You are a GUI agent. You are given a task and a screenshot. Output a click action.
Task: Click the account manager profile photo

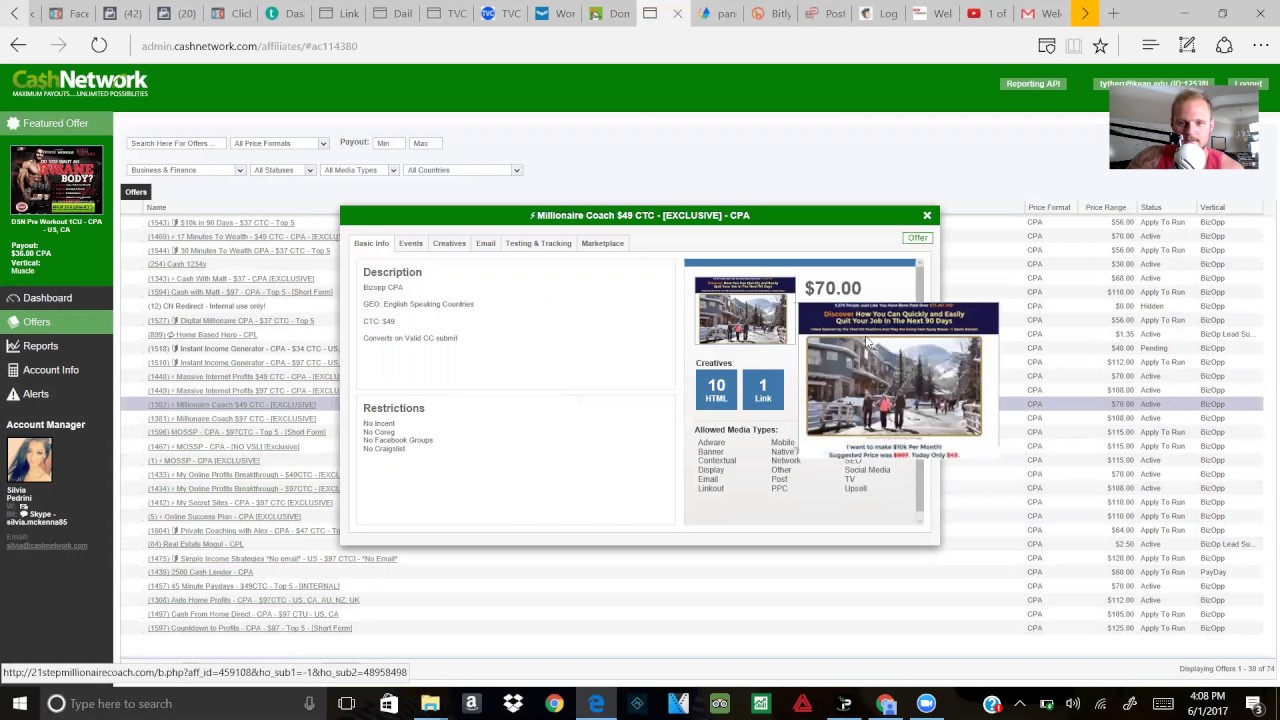point(29,459)
